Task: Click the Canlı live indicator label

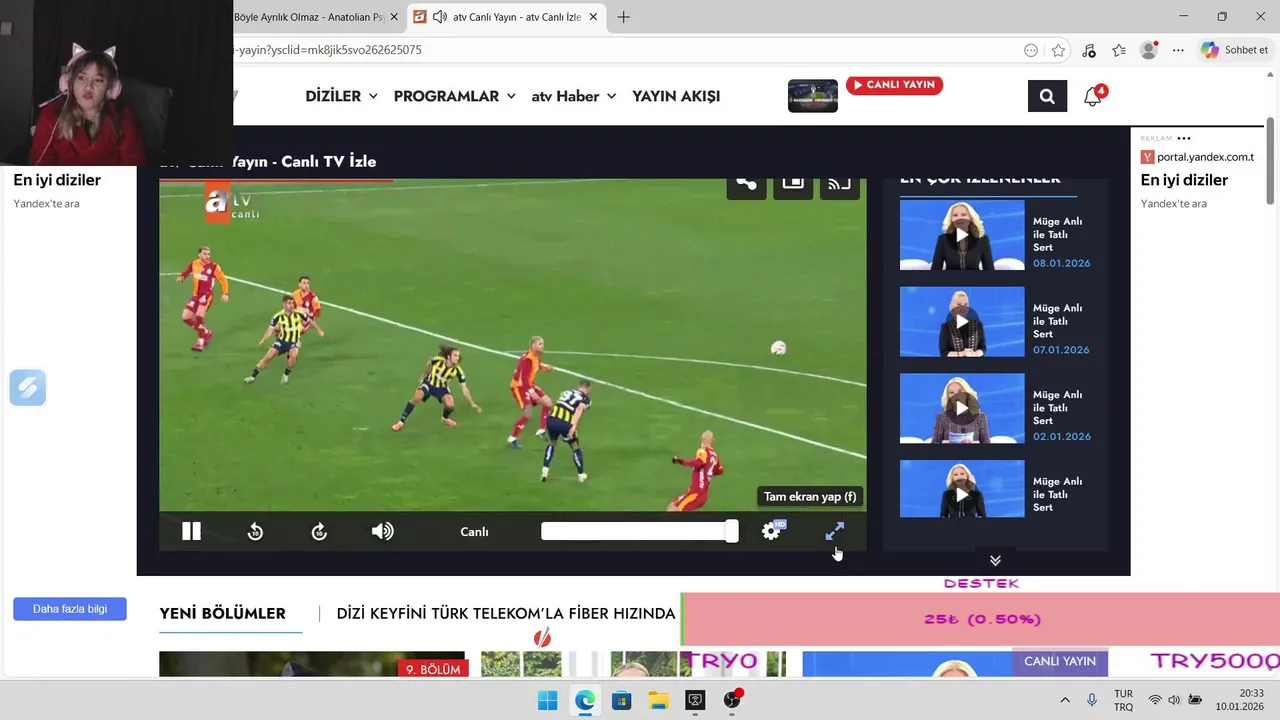Action: coord(474,532)
